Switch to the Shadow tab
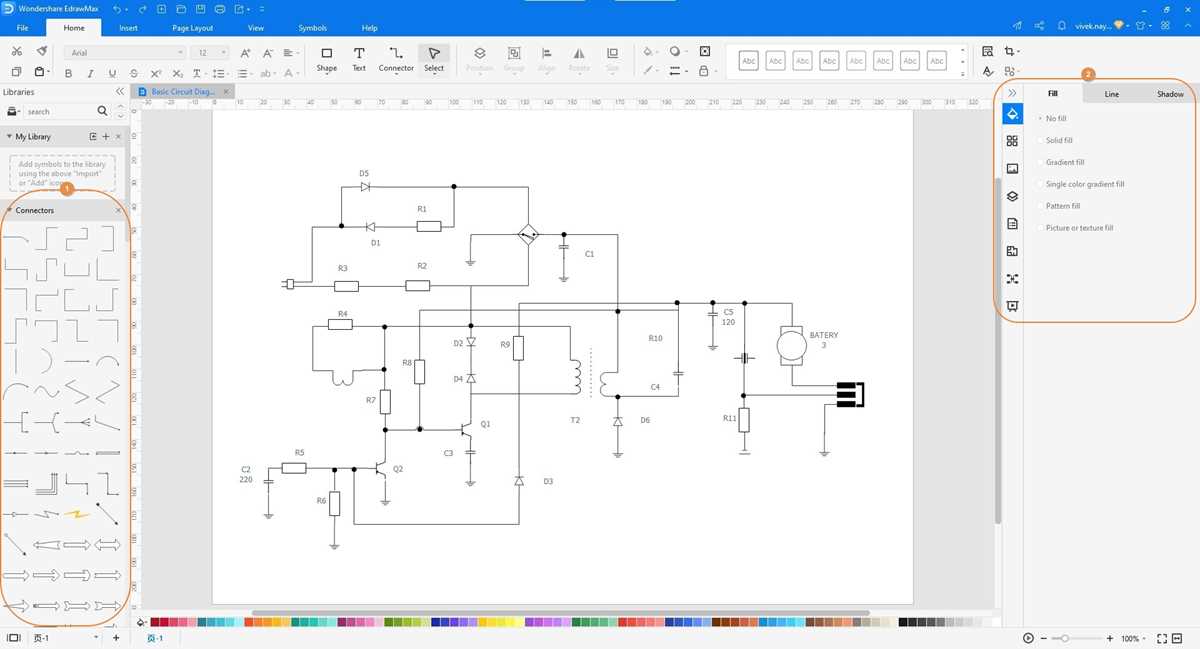The width and height of the screenshot is (1200, 649). [x=1170, y=94]
